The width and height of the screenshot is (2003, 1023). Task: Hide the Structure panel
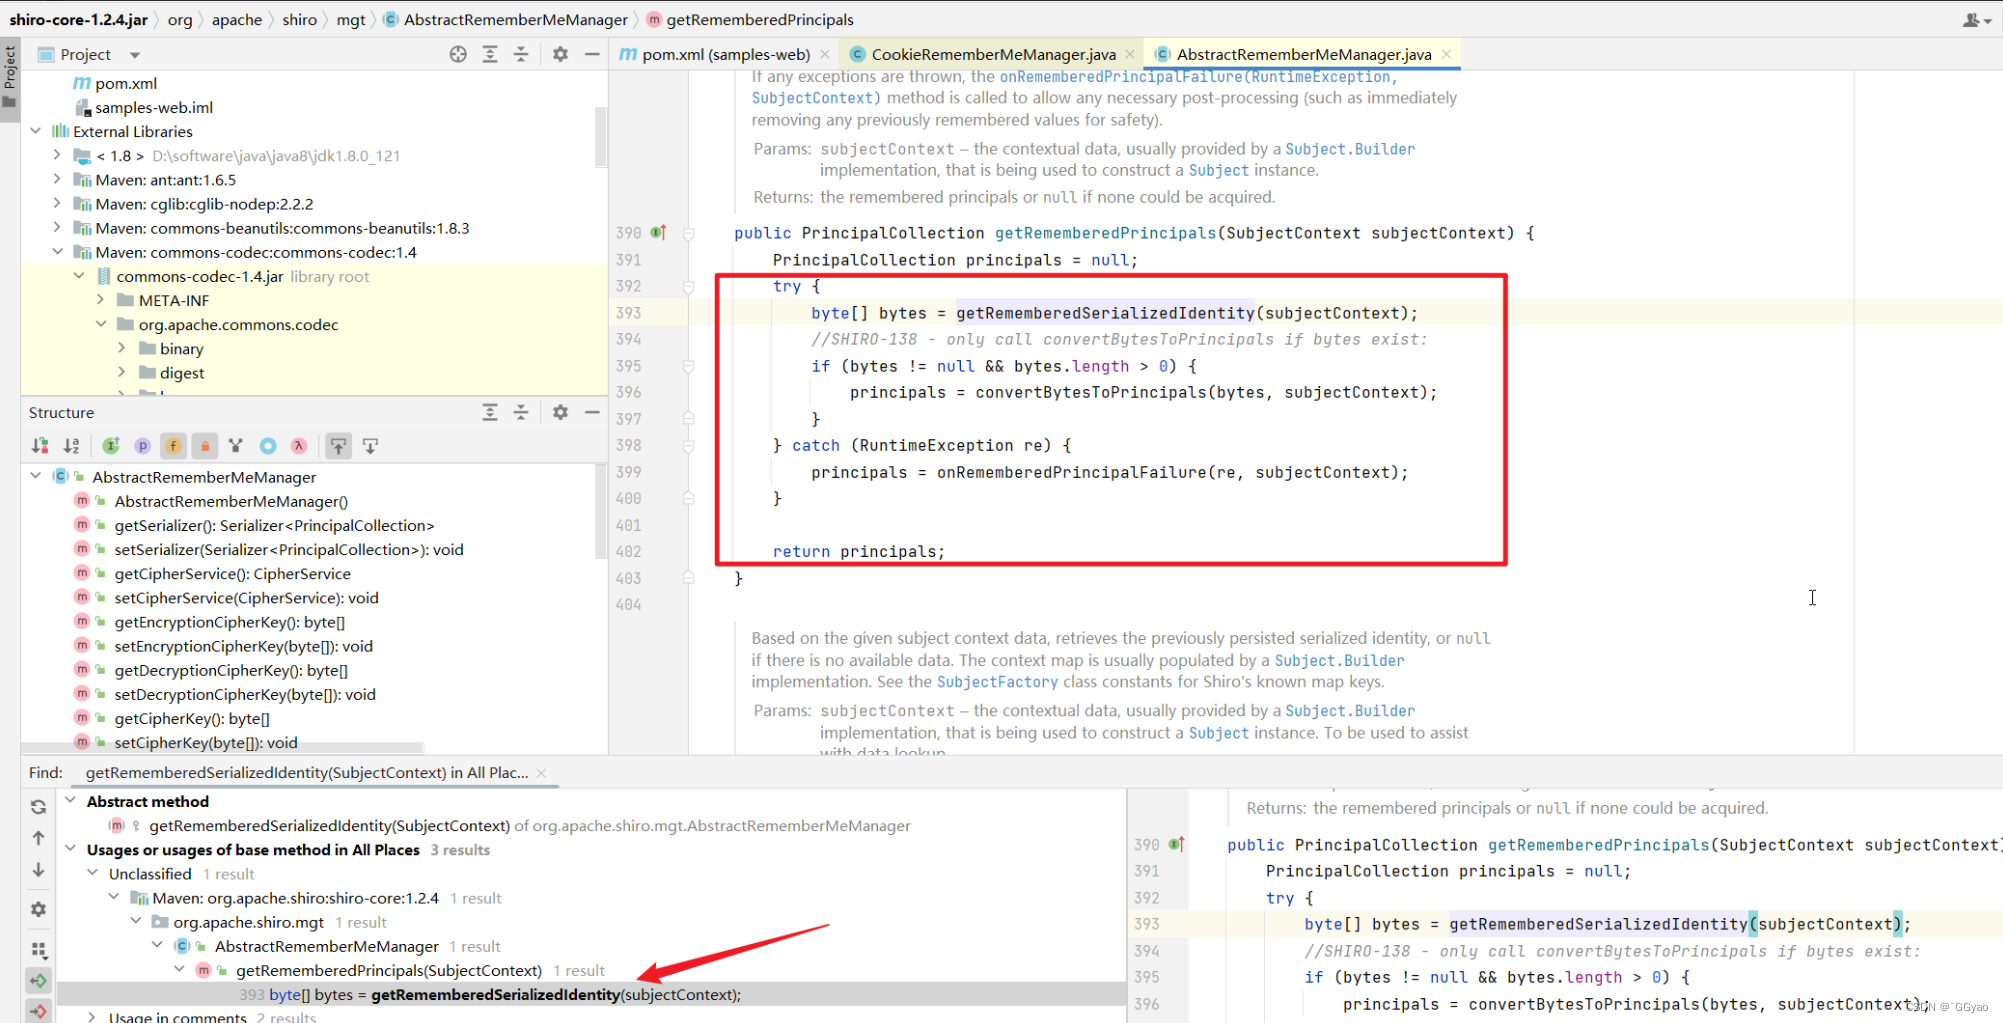click(x=592, y=412)
